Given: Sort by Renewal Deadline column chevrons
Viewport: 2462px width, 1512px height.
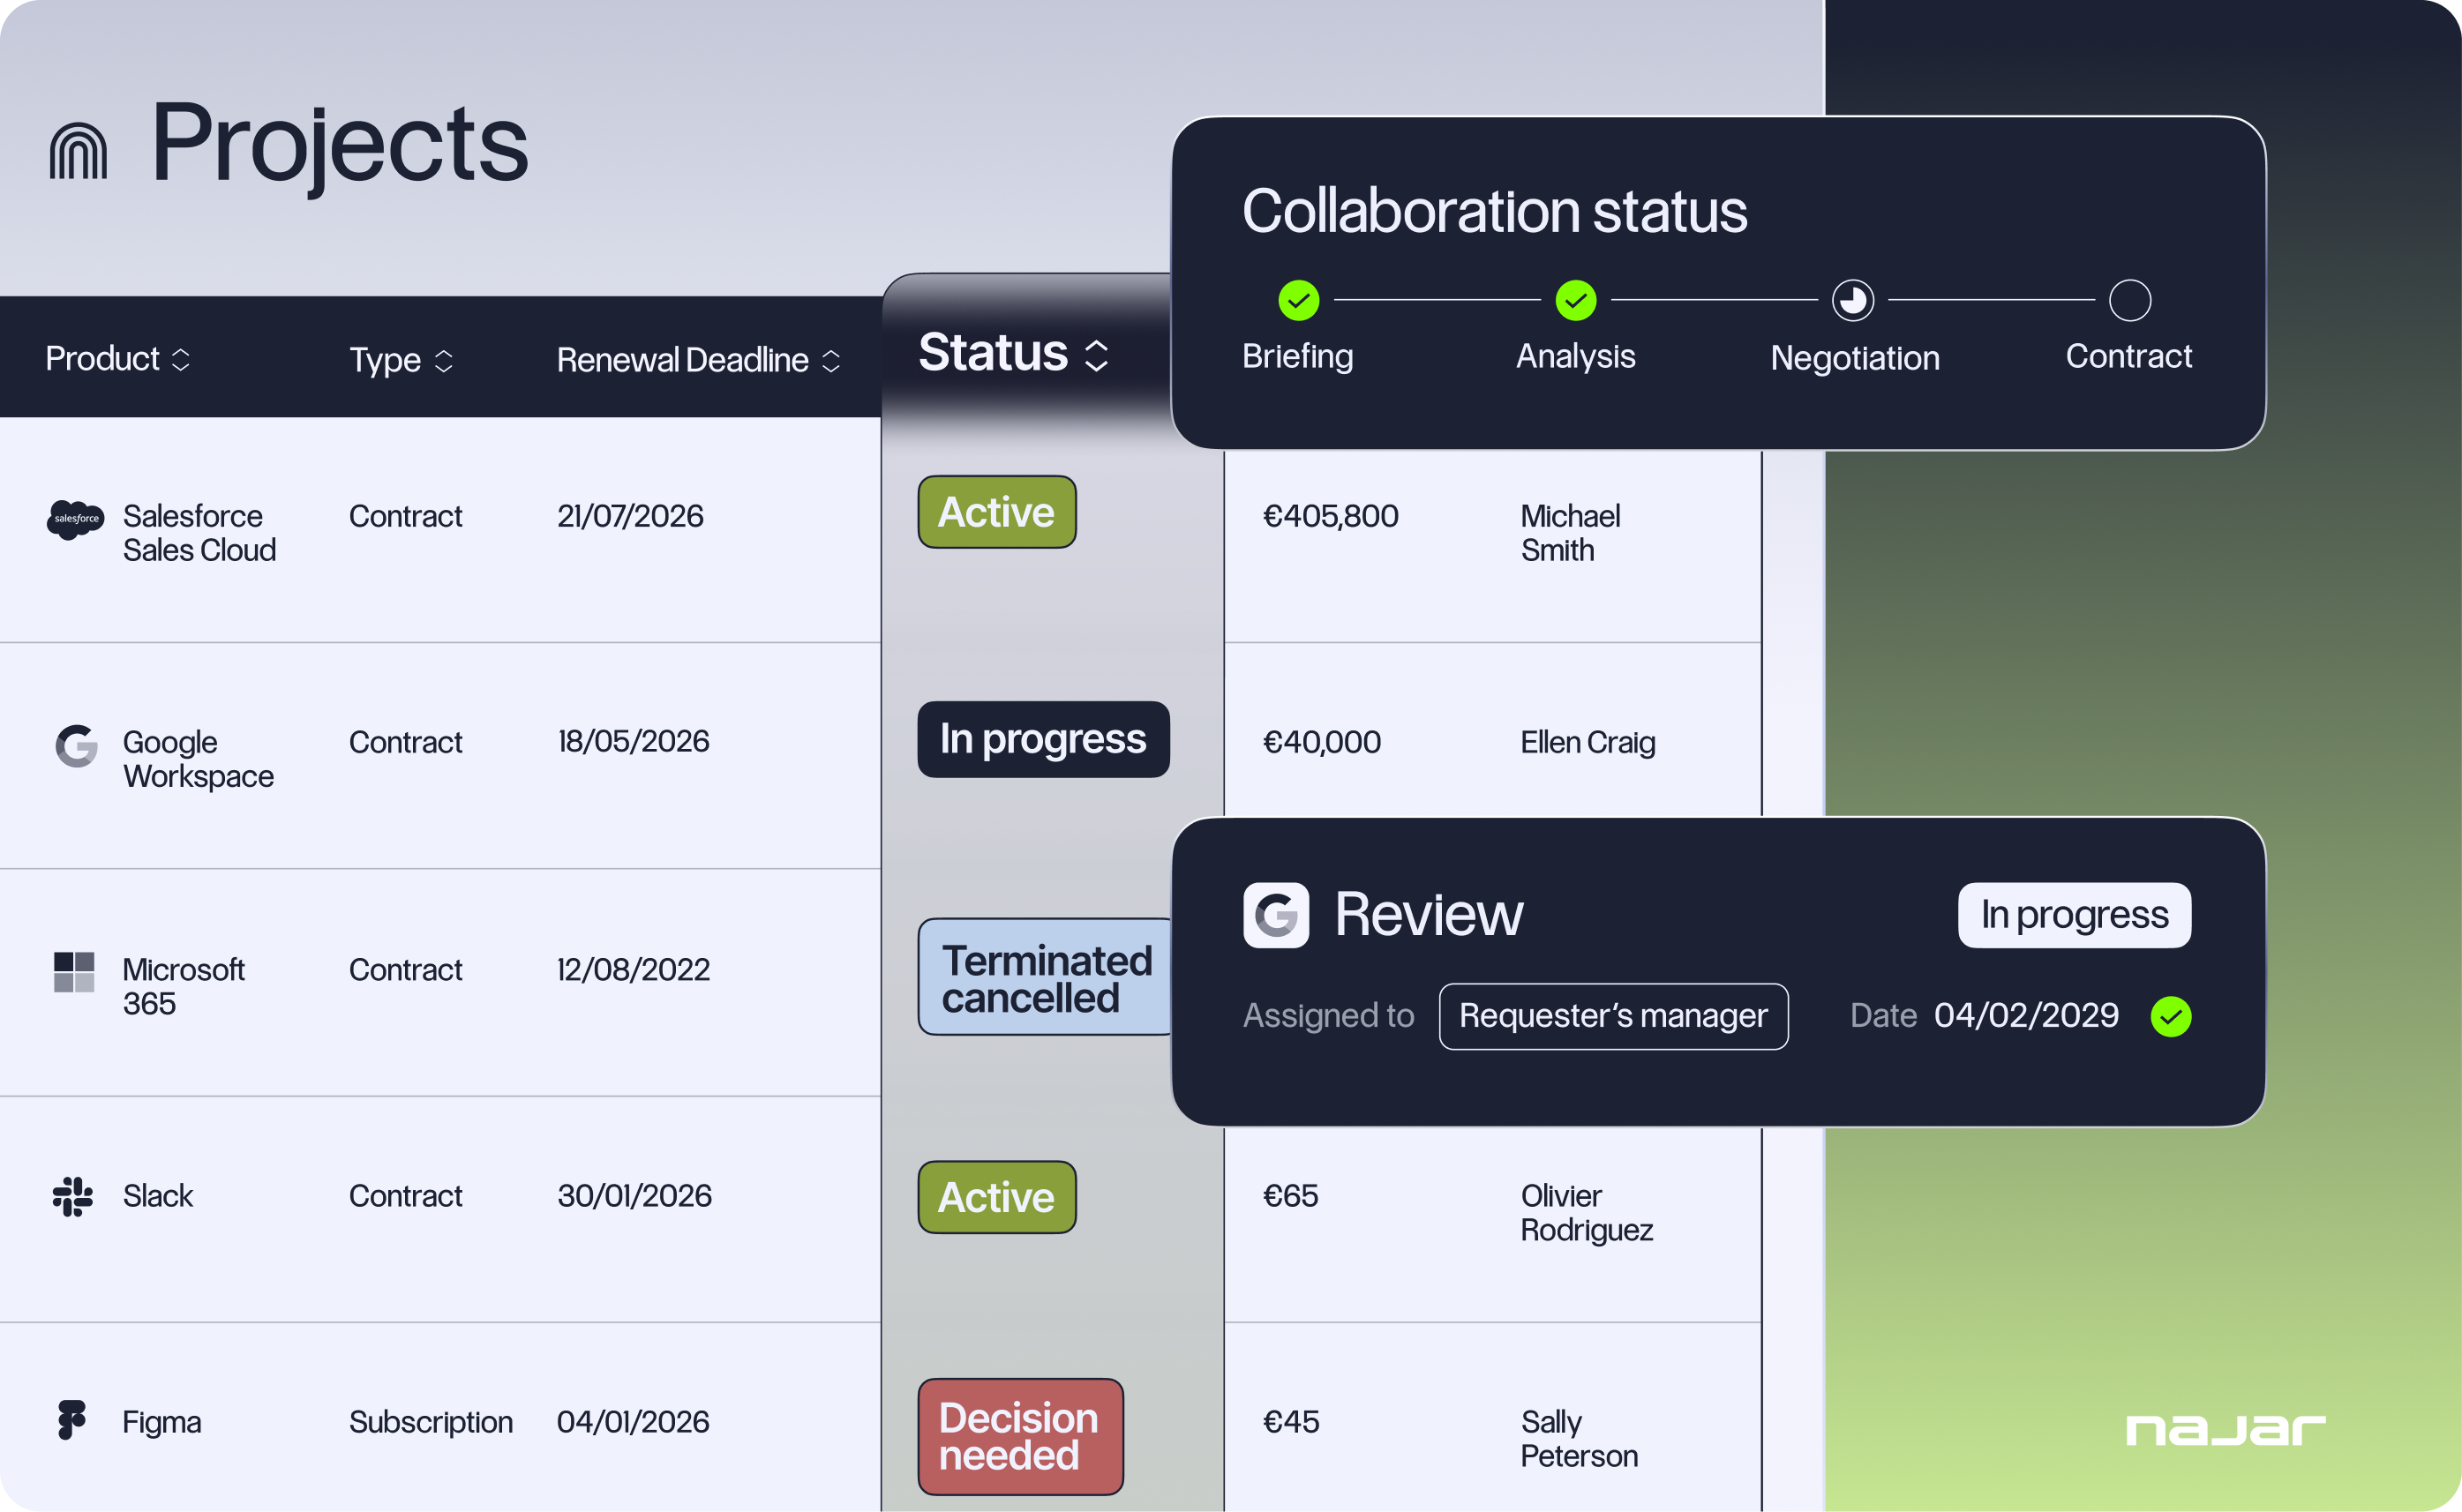Looking at the screenshot, I should (831, 360).
